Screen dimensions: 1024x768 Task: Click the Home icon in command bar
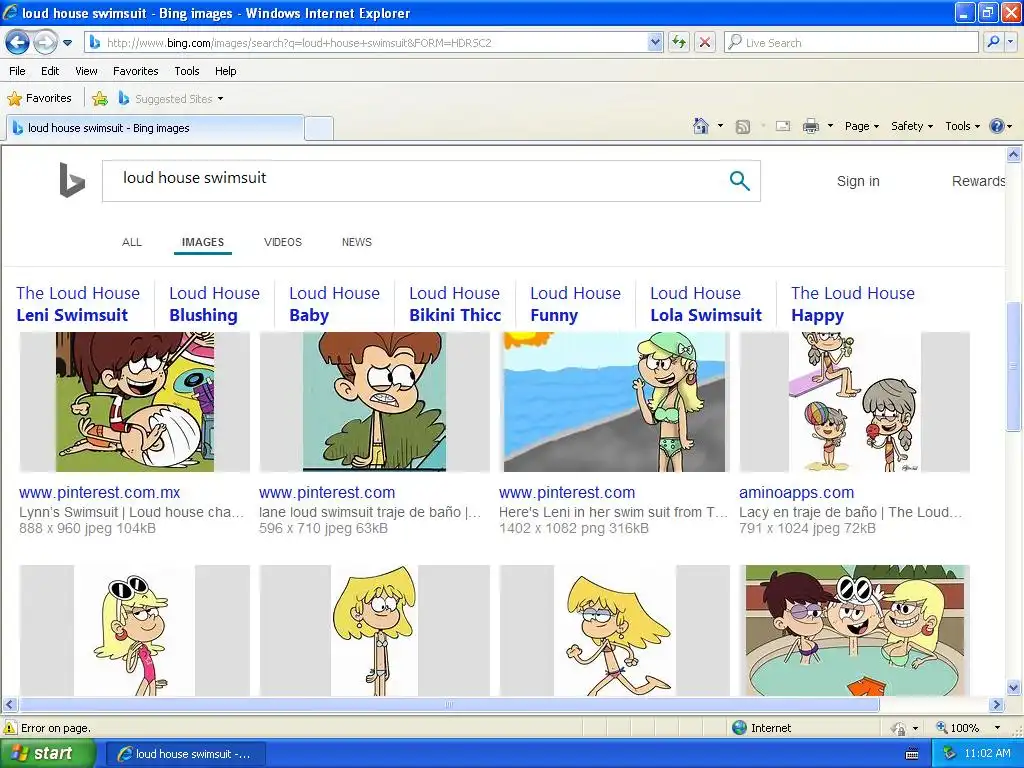tap(701, 126)
